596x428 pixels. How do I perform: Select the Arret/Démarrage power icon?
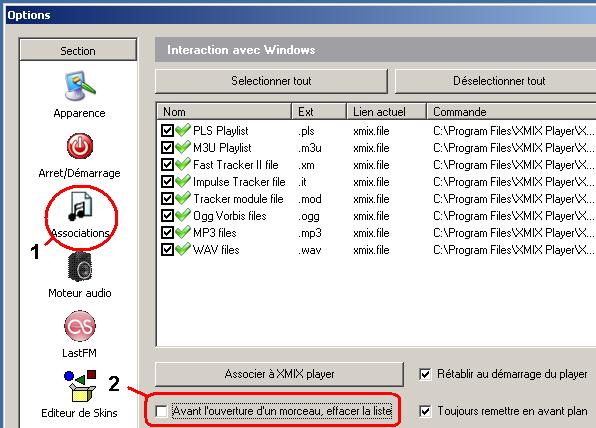pos(80,146)
